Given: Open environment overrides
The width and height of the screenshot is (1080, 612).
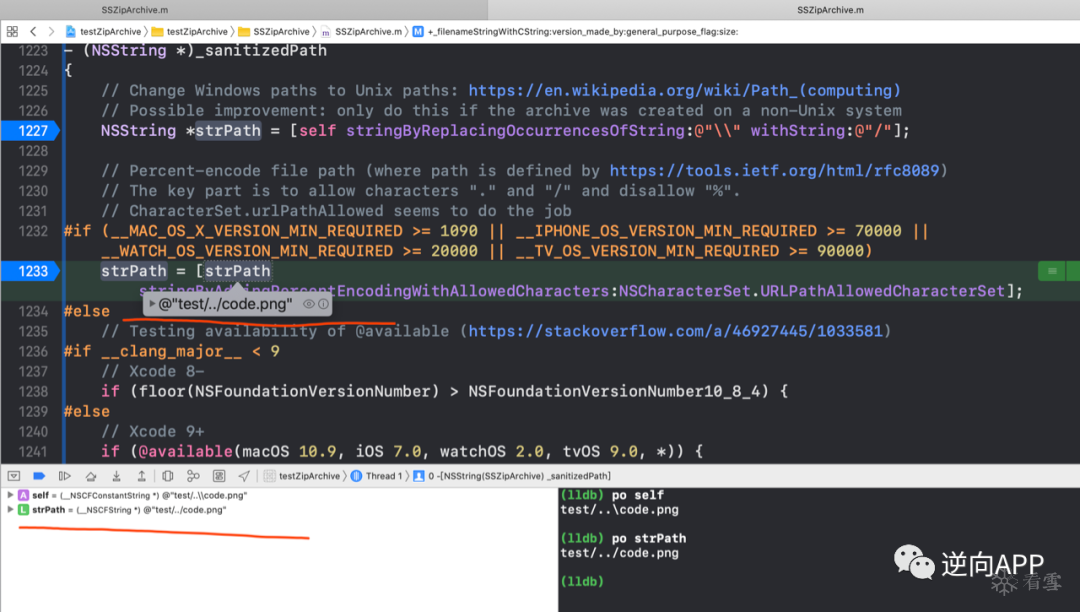Looking at the screenshot, I should point(219,476).
